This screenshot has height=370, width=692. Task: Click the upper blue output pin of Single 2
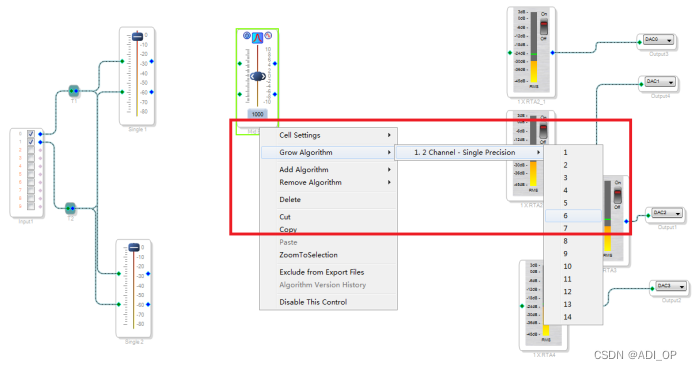148,274
